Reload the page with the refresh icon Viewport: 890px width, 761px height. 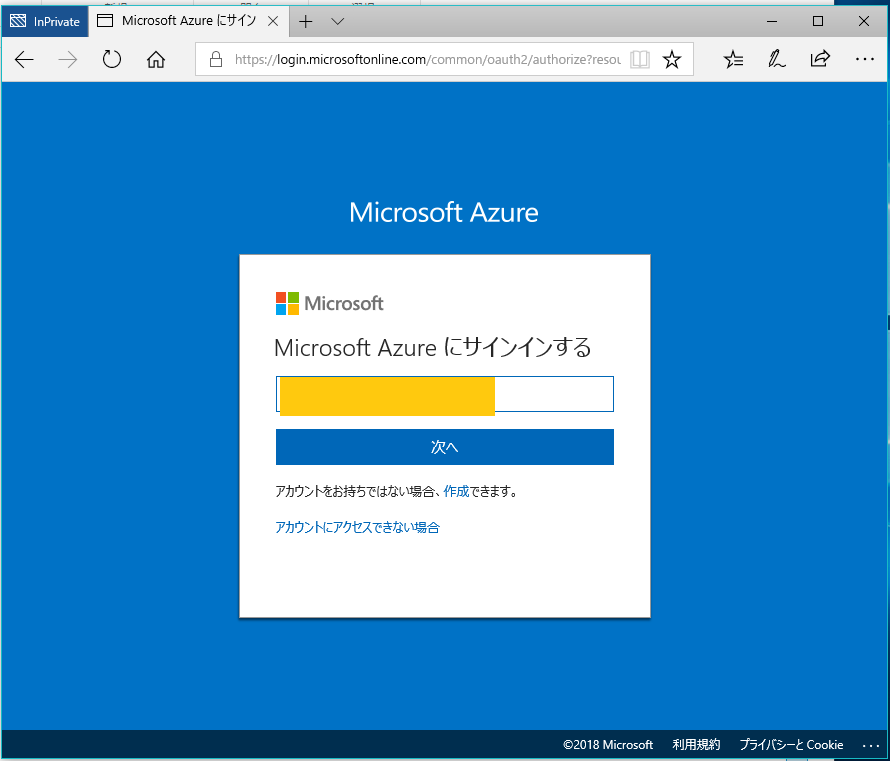point(112,59)
